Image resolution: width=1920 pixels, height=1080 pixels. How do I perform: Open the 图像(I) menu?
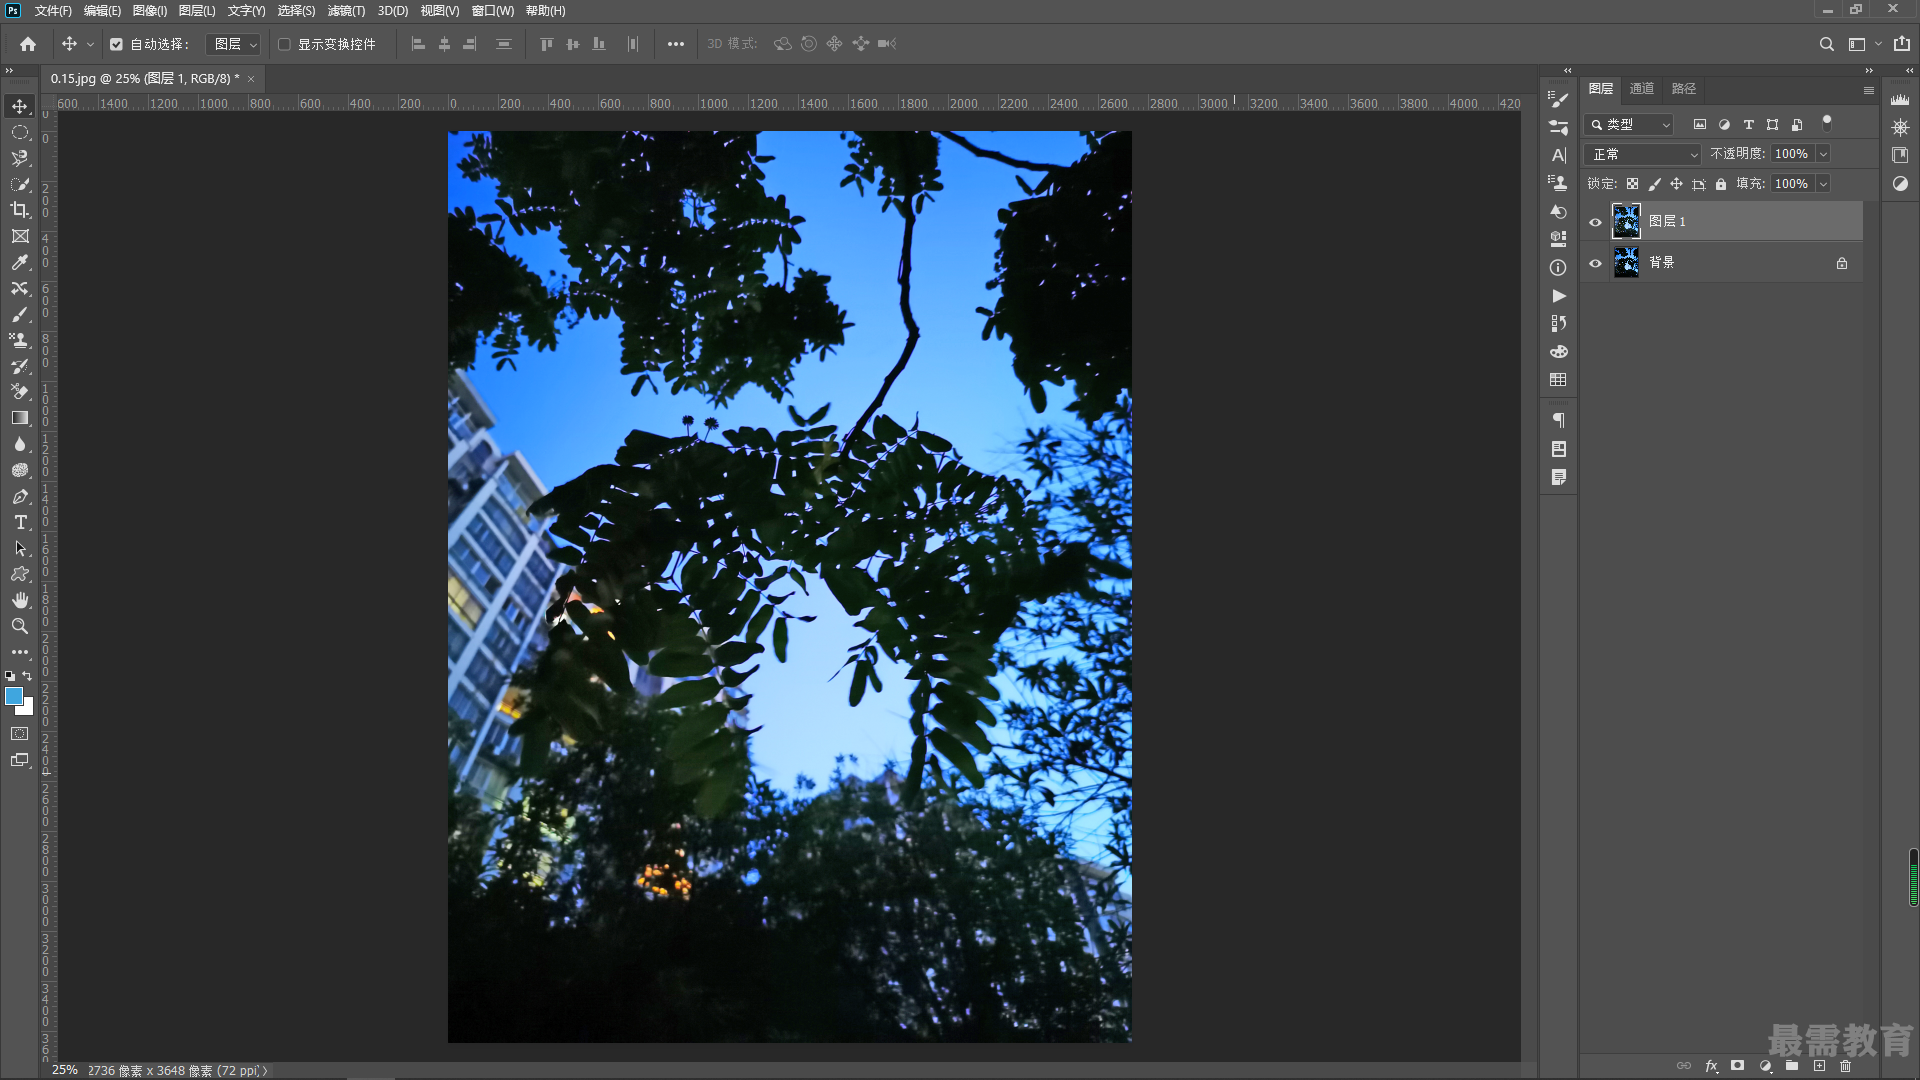150,11
